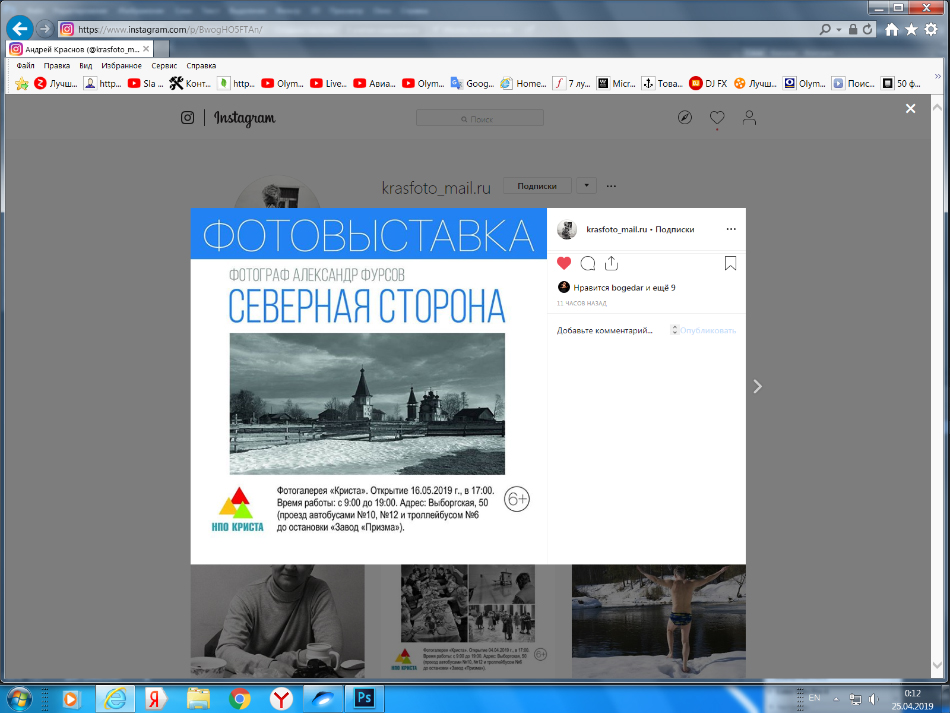Open krasfoto_mail.ru username in the post header
The height and width of the screenshot is (713, 950).
click(617, 230)
